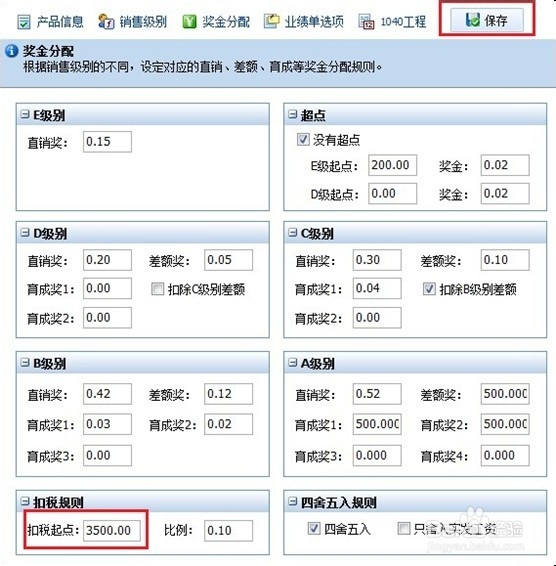Switch to the 奖金分配 tab
556x566 pixels.
[x=216, y=22]
